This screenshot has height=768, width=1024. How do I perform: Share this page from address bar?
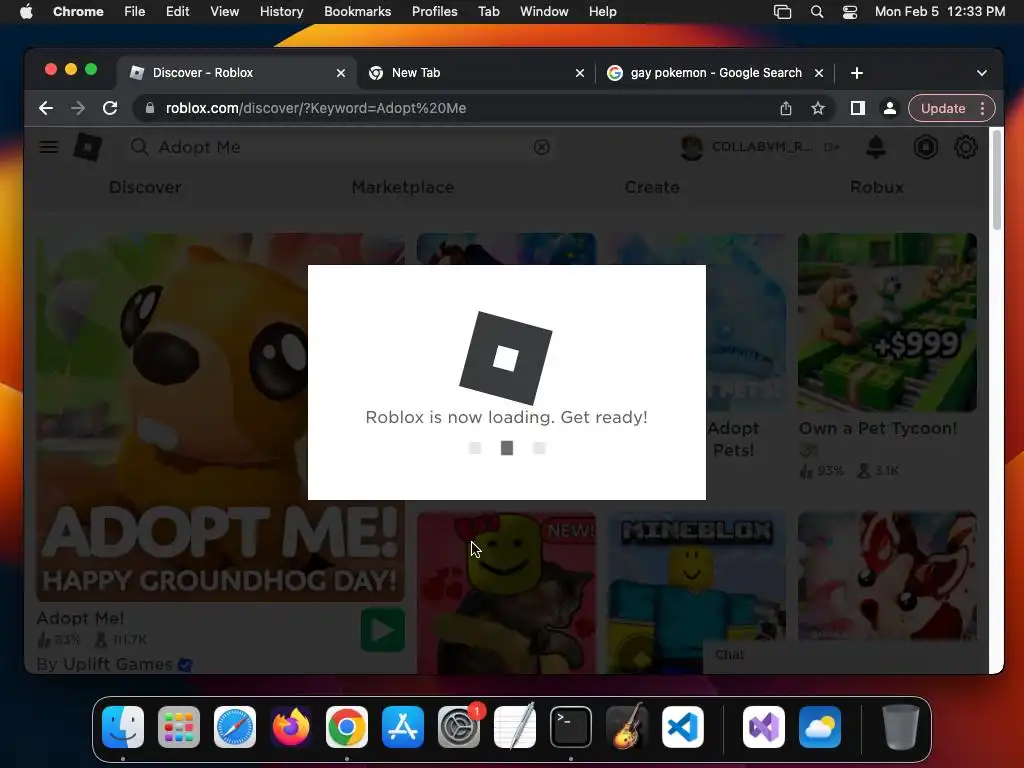(786, 108)
